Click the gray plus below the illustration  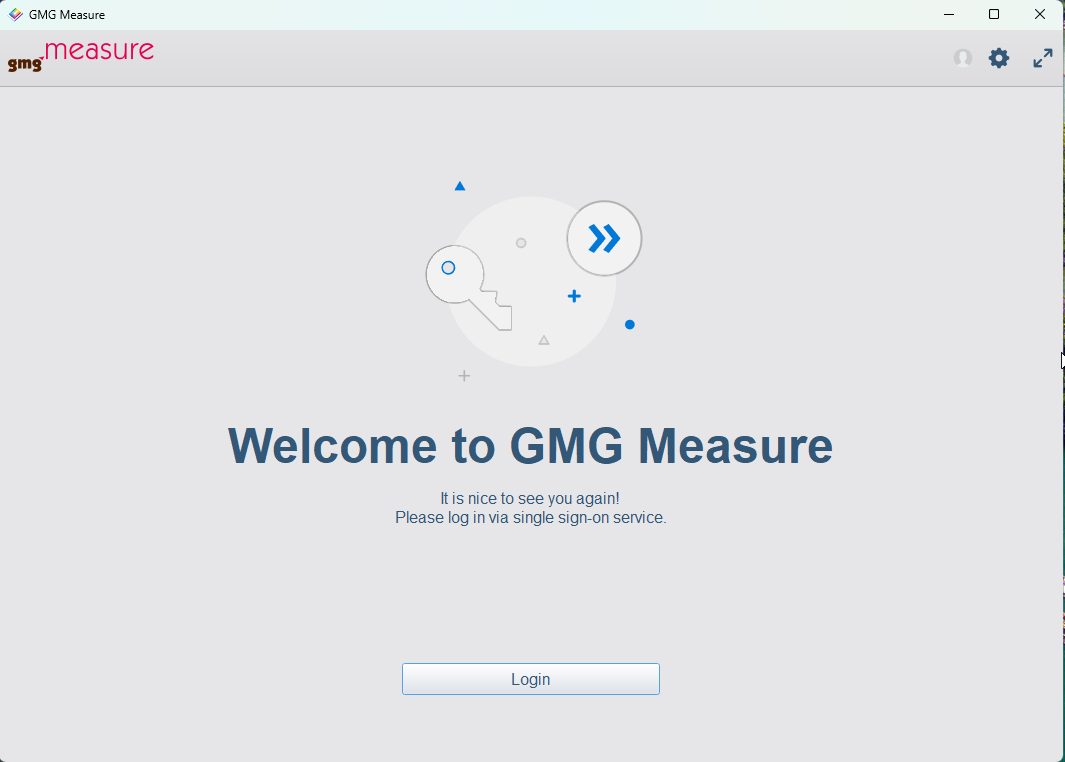(463, 376)
